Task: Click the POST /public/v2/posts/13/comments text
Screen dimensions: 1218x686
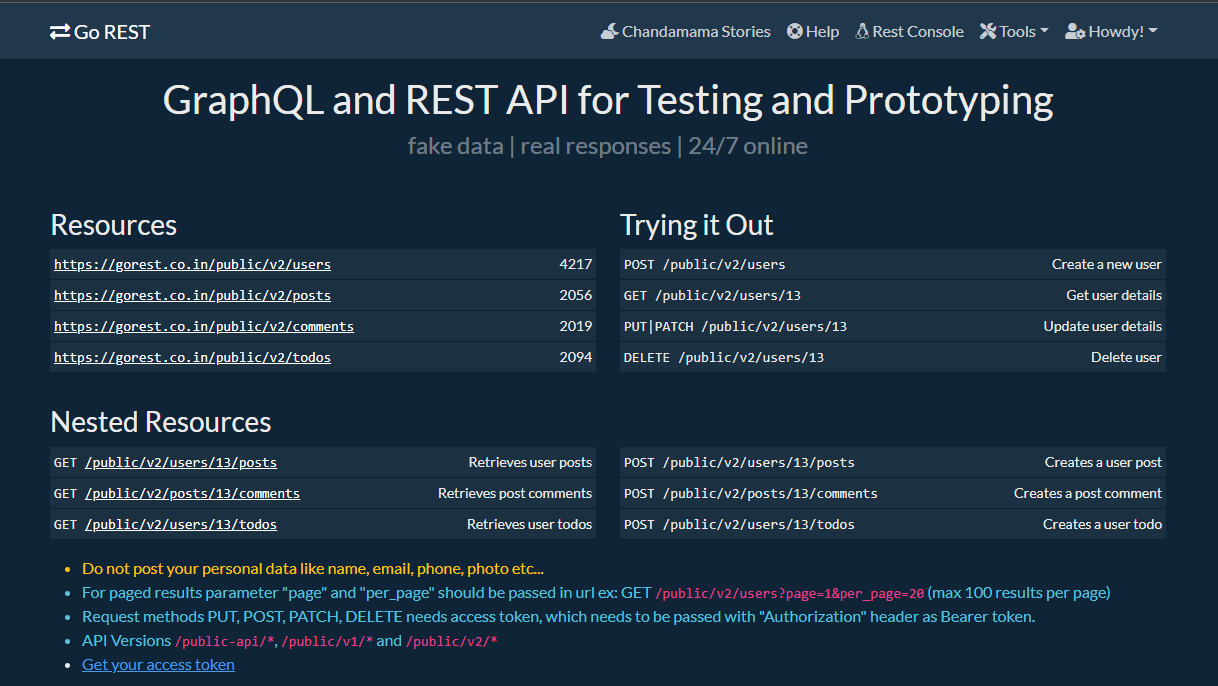Action: [751, 494]
